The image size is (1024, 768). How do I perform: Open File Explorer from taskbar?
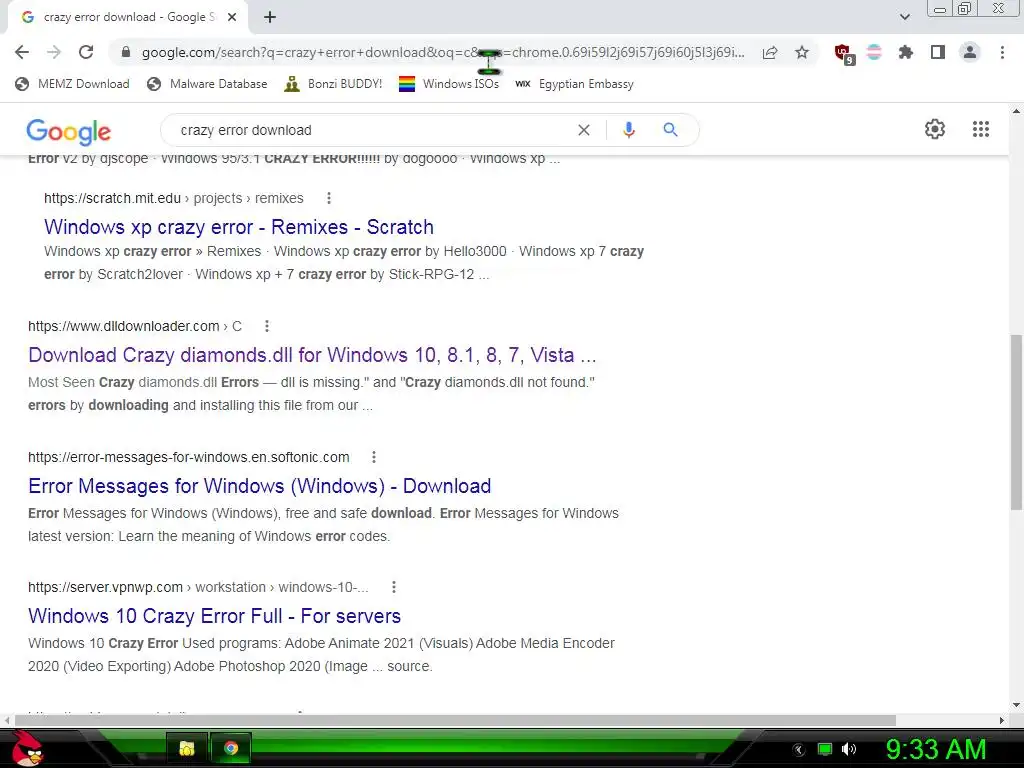point(187,748)
